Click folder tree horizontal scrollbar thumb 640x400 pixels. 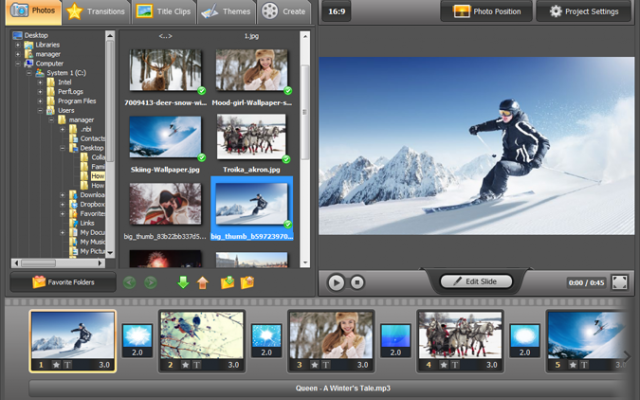coord(38,263)
